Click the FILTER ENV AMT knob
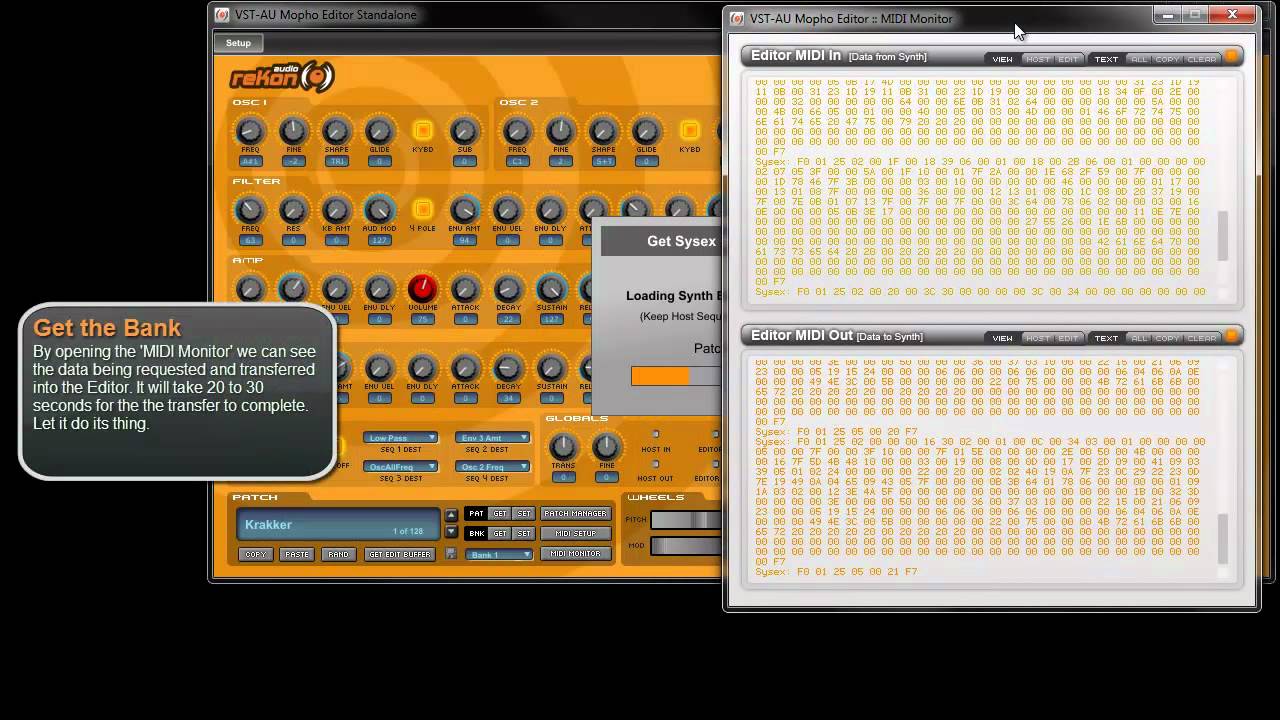The image size is (1280, 720). tap(464, 210)
